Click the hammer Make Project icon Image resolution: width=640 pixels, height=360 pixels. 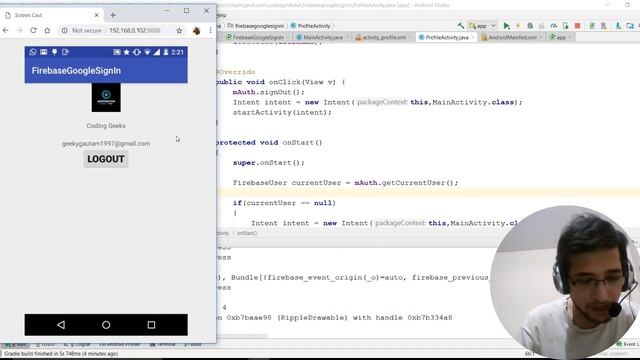coord(460,26)
